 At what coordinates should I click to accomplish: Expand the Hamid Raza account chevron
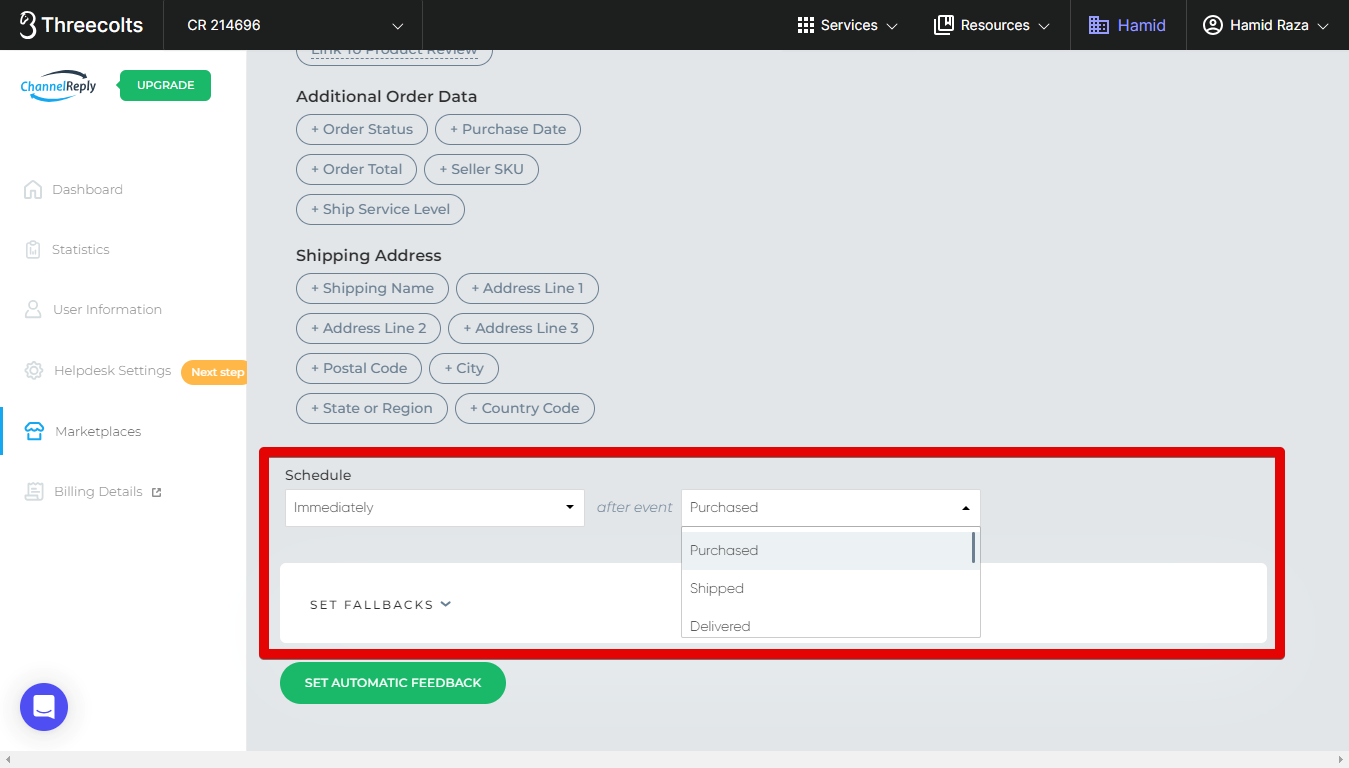[1323, 26]
